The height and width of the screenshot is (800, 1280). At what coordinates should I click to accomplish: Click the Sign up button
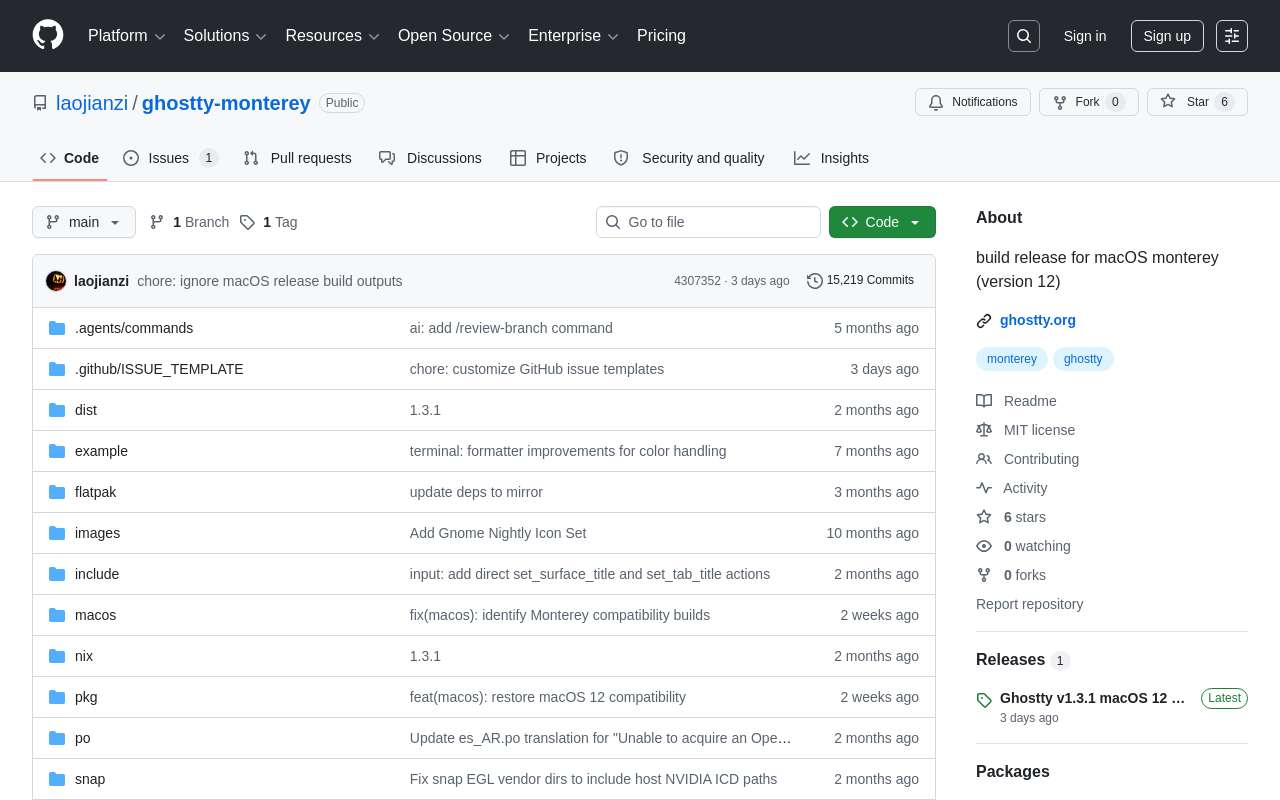[x=1167, y=36]
